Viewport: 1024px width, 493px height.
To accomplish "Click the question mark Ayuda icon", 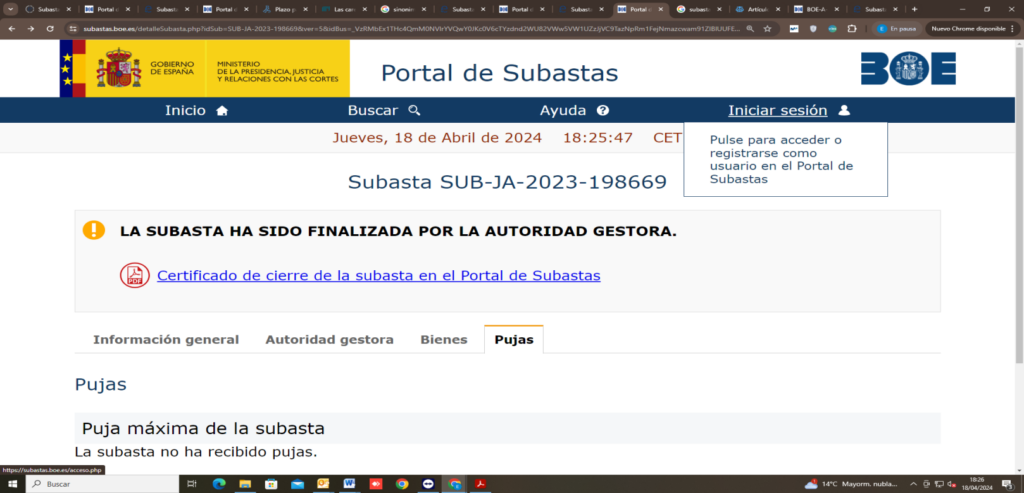I will point(602,111).
